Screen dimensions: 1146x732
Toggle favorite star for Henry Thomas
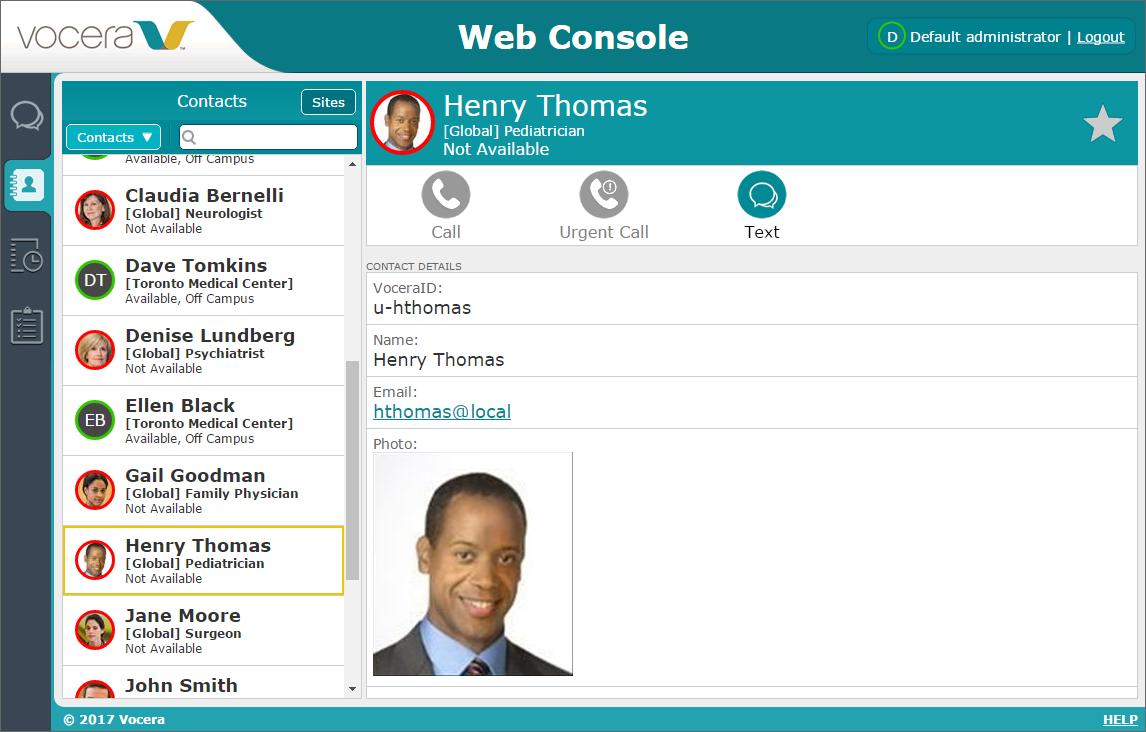[1102, 125]
